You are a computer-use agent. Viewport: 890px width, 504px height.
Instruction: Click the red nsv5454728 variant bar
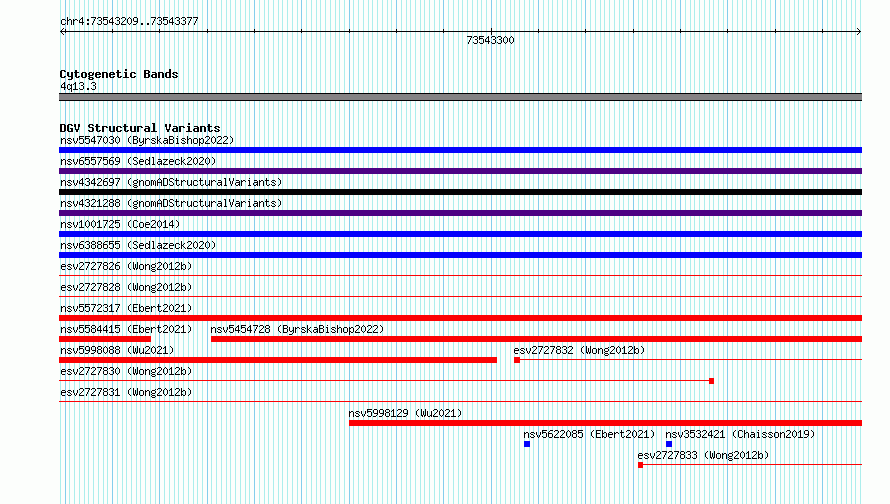pyautogui.click(x=536, y=339)
